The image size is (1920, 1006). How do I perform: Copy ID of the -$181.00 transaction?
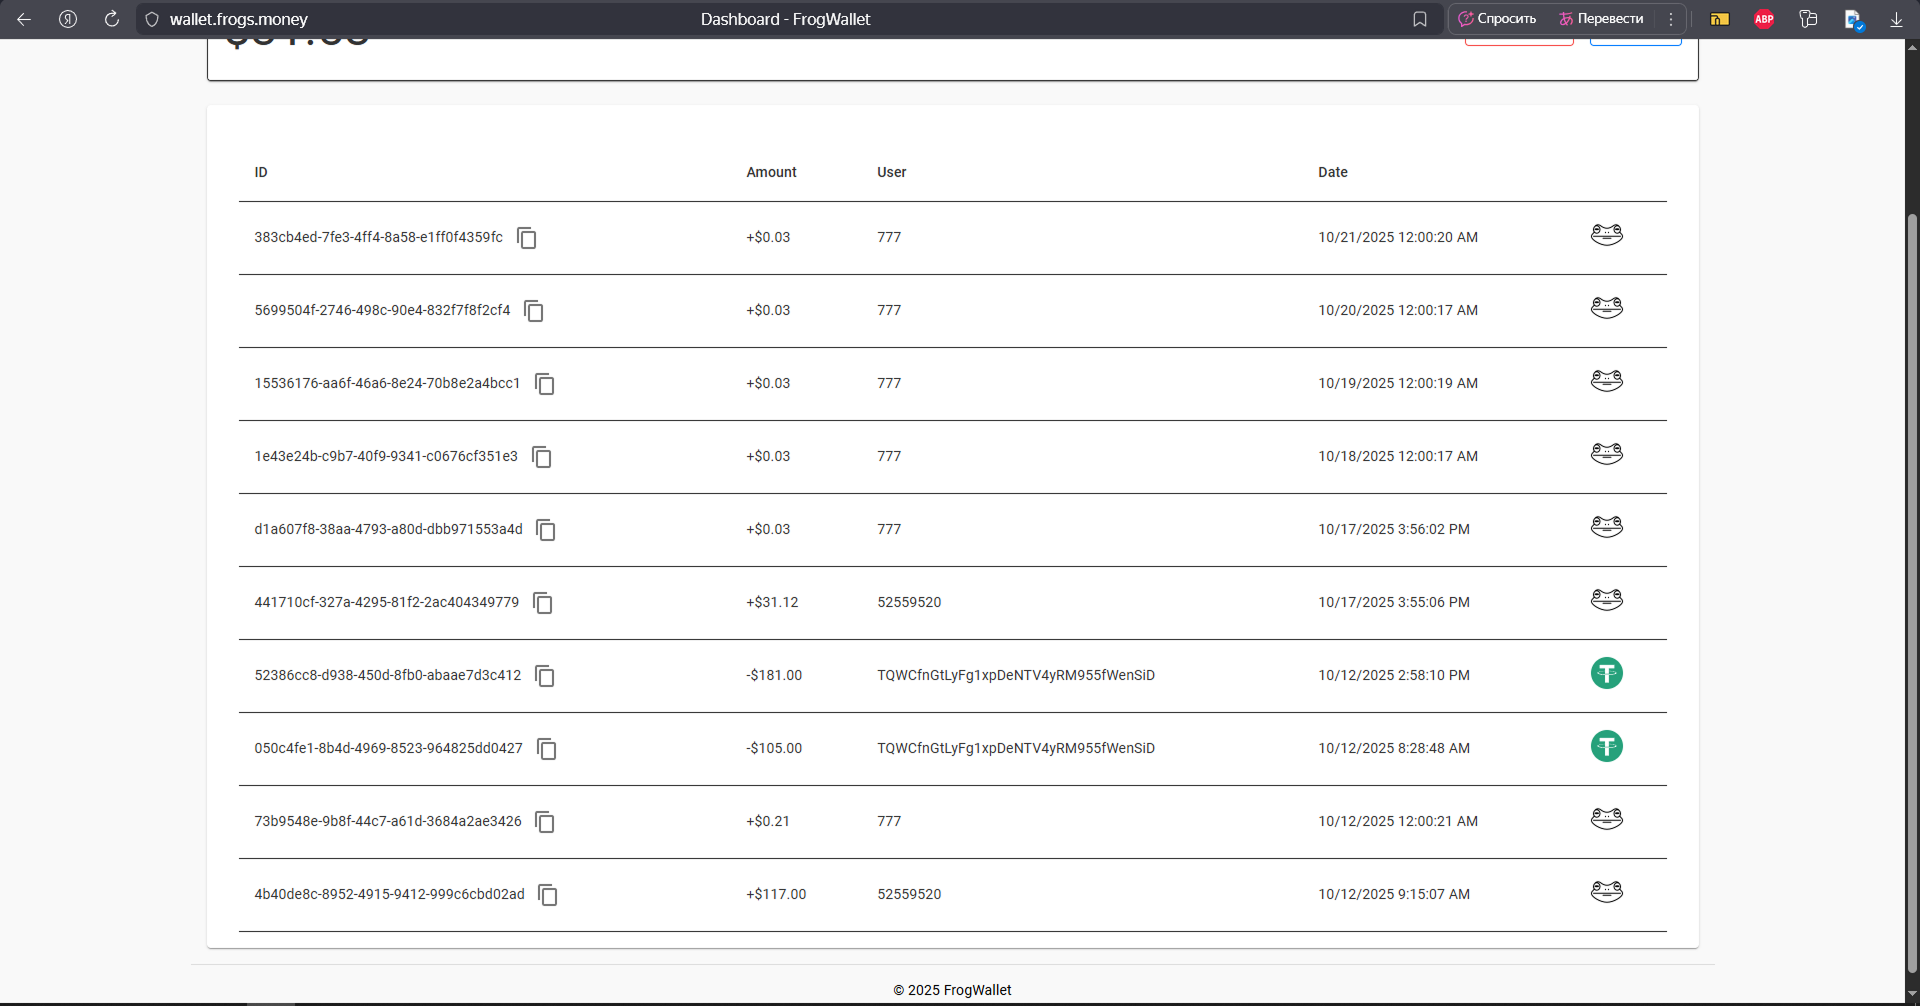[x=545, y=676]
